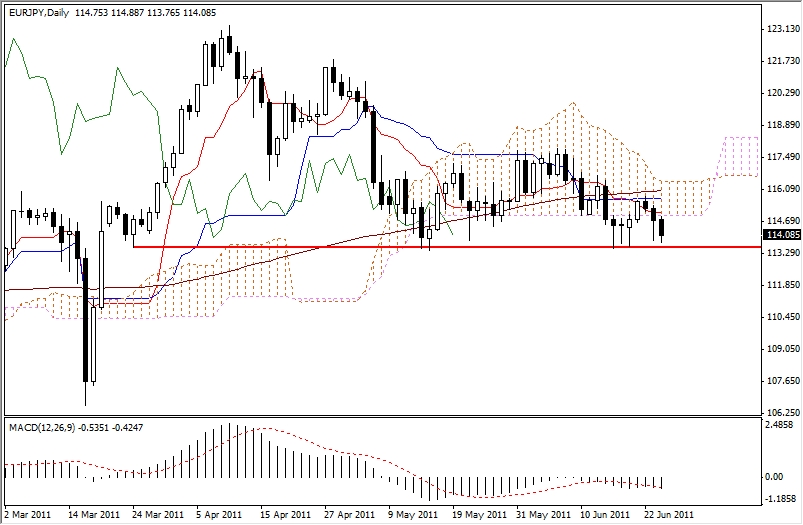The width and height of the screenshot is (803, 525).
Task: Click the last black candlestick on the chart
Action: (x=662, y=228)
